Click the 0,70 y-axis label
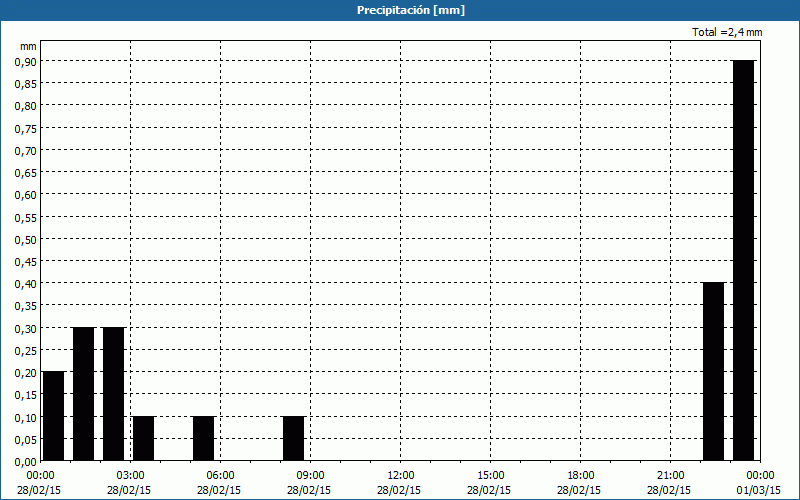This screenshot has height=500, width=800. click(x=26, y=151)
